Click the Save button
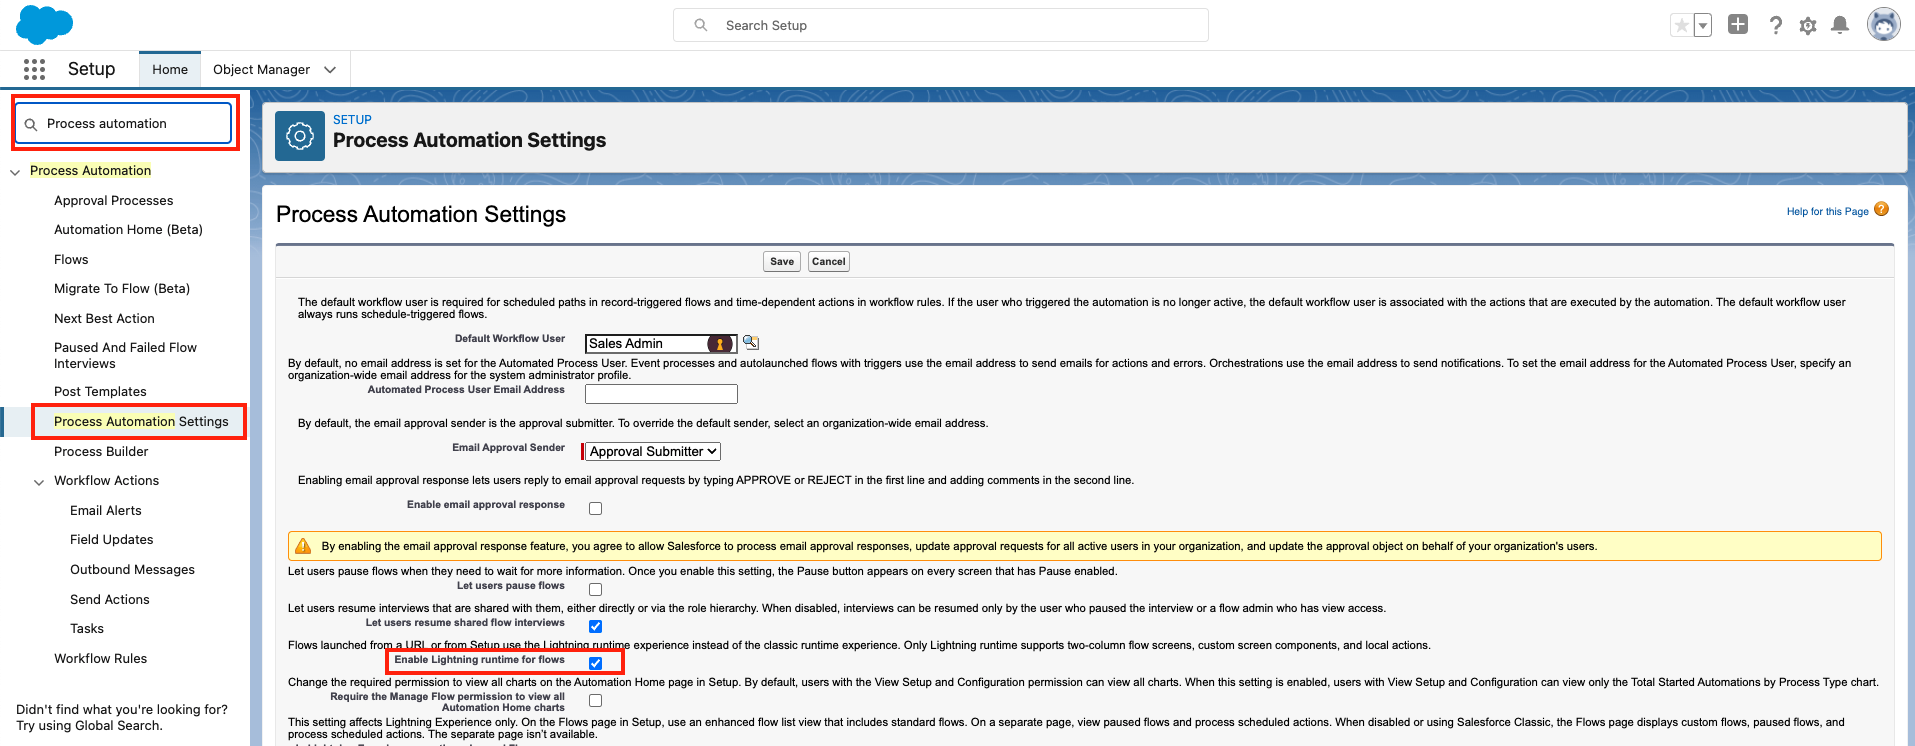The height and width of the screenshot is (746, 1915). tap(782, 262)
